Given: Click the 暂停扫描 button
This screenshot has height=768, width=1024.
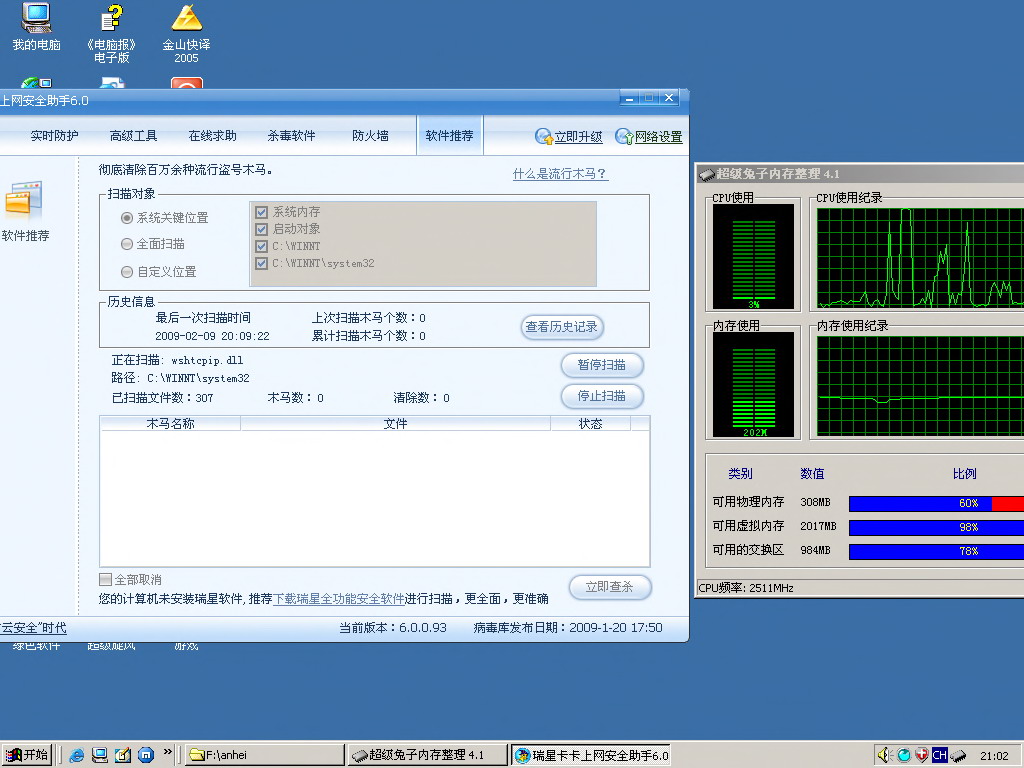Looking at the screenshot, I should coord(602,365).
